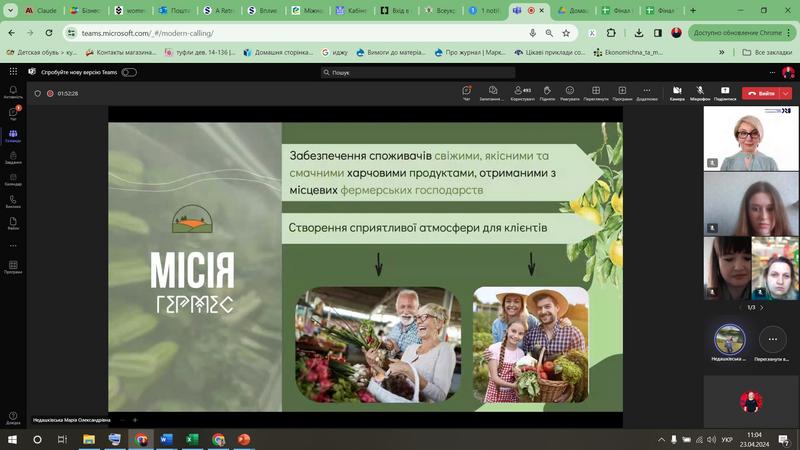The image size is (800, 450).
Task: Go to next page of participant videos
Action: [762, 308]
